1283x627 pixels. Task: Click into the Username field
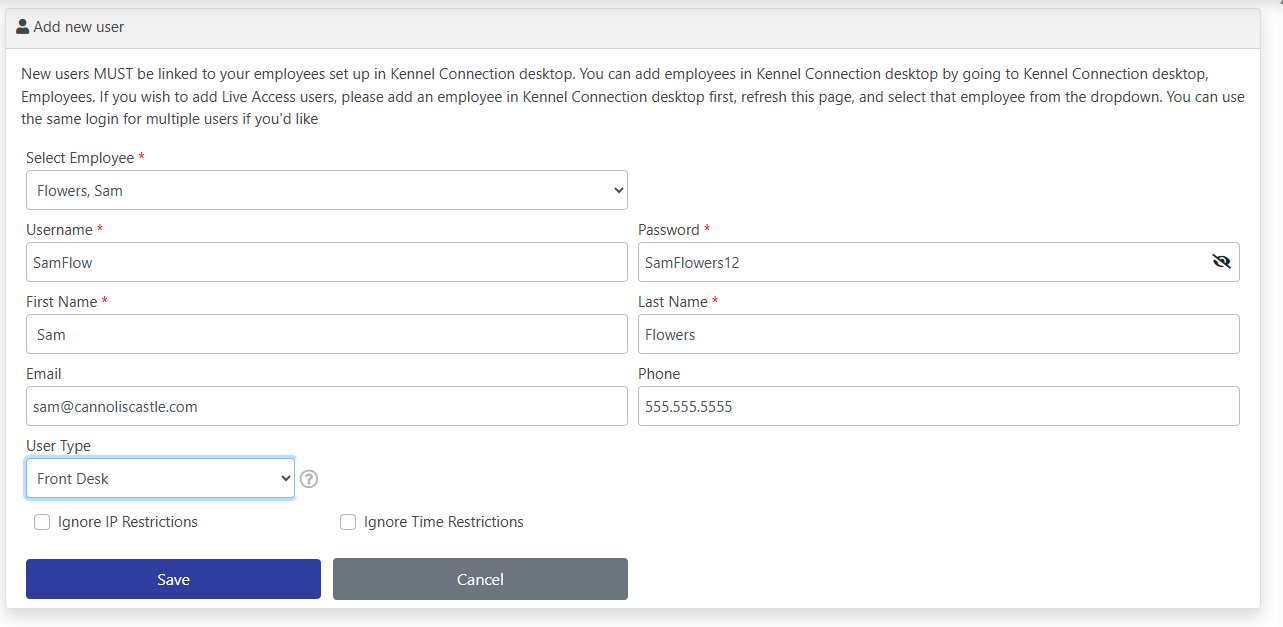pyautogui.click(x=326, y=262)
